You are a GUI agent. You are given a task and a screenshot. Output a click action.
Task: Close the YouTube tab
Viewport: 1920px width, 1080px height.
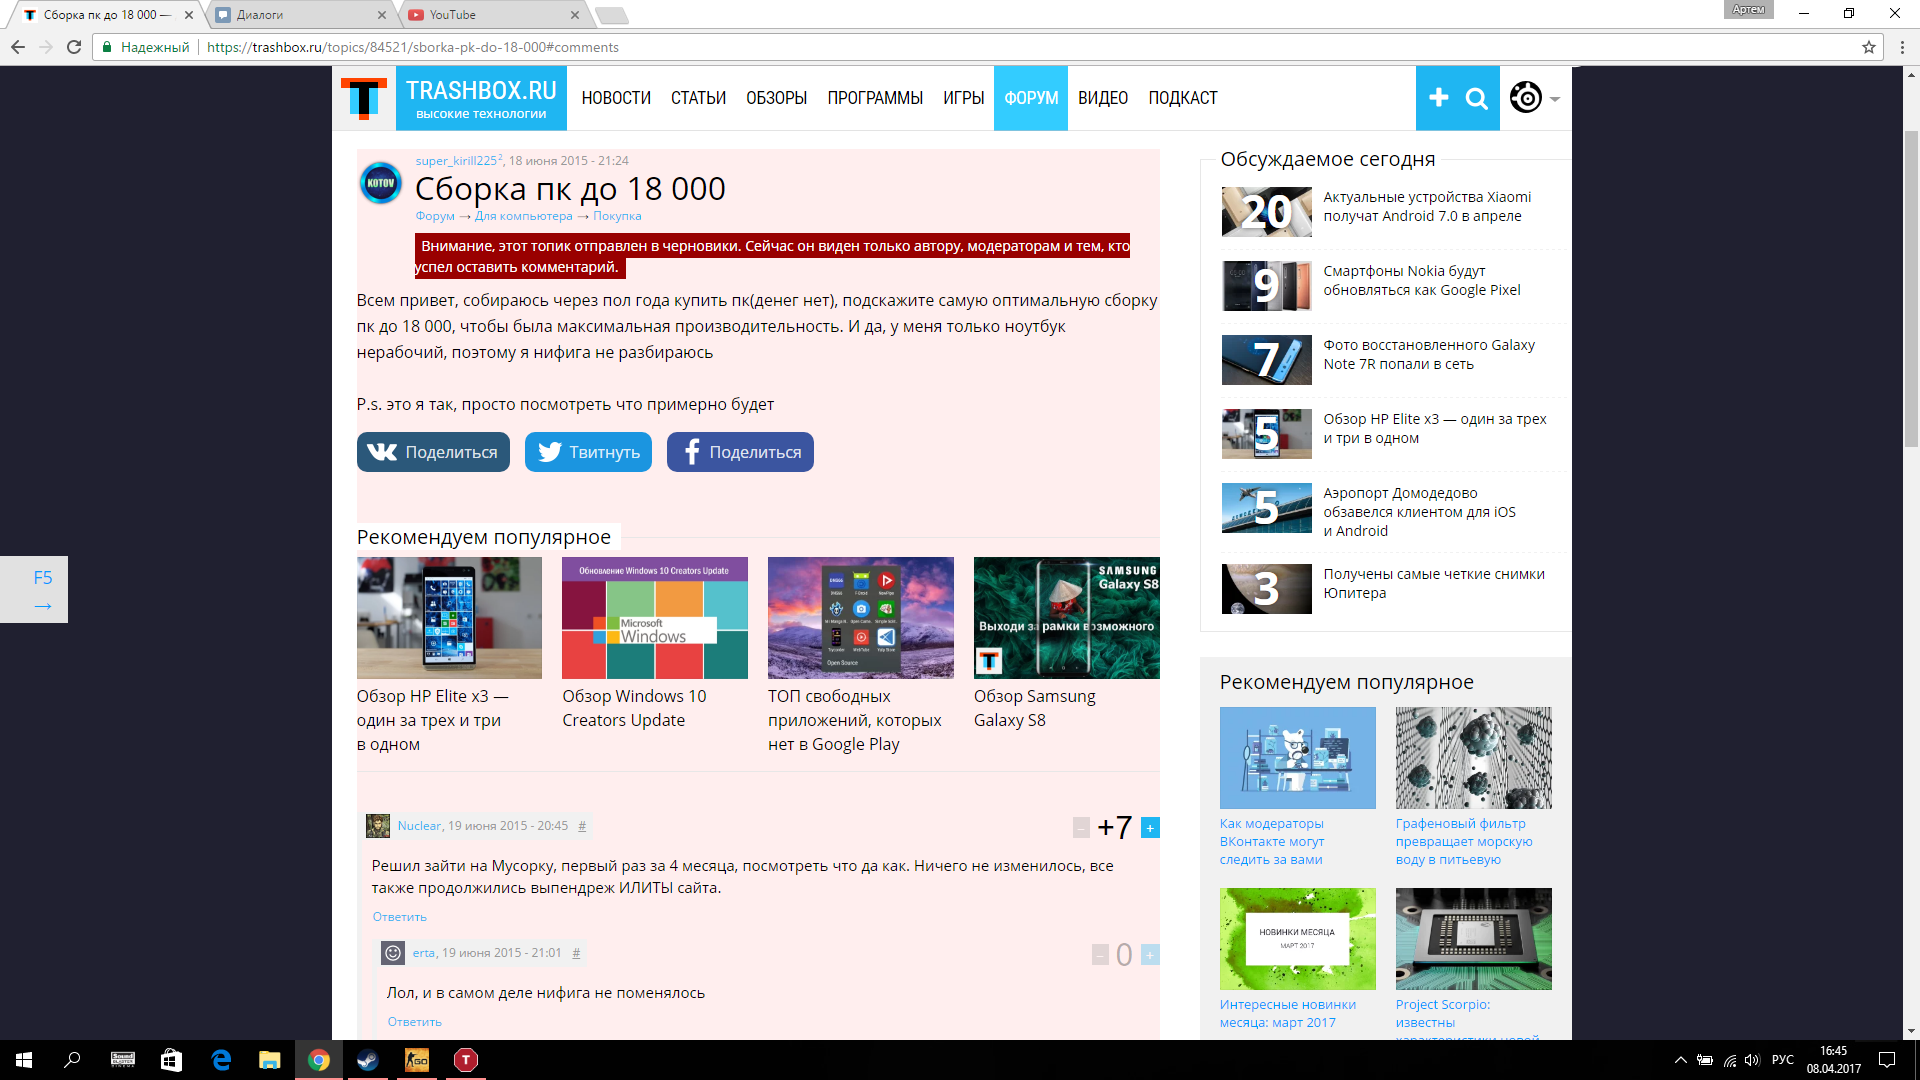tap(575, 15)
